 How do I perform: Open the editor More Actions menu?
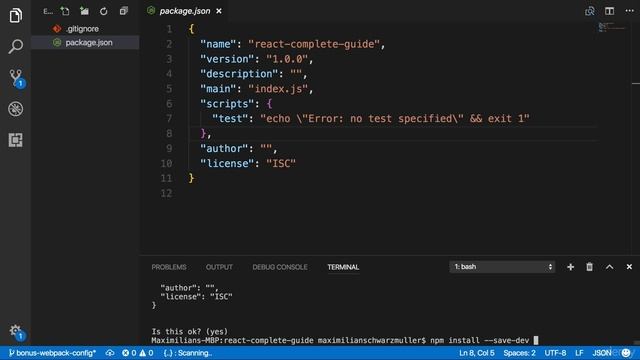click(x=629, y=11)
